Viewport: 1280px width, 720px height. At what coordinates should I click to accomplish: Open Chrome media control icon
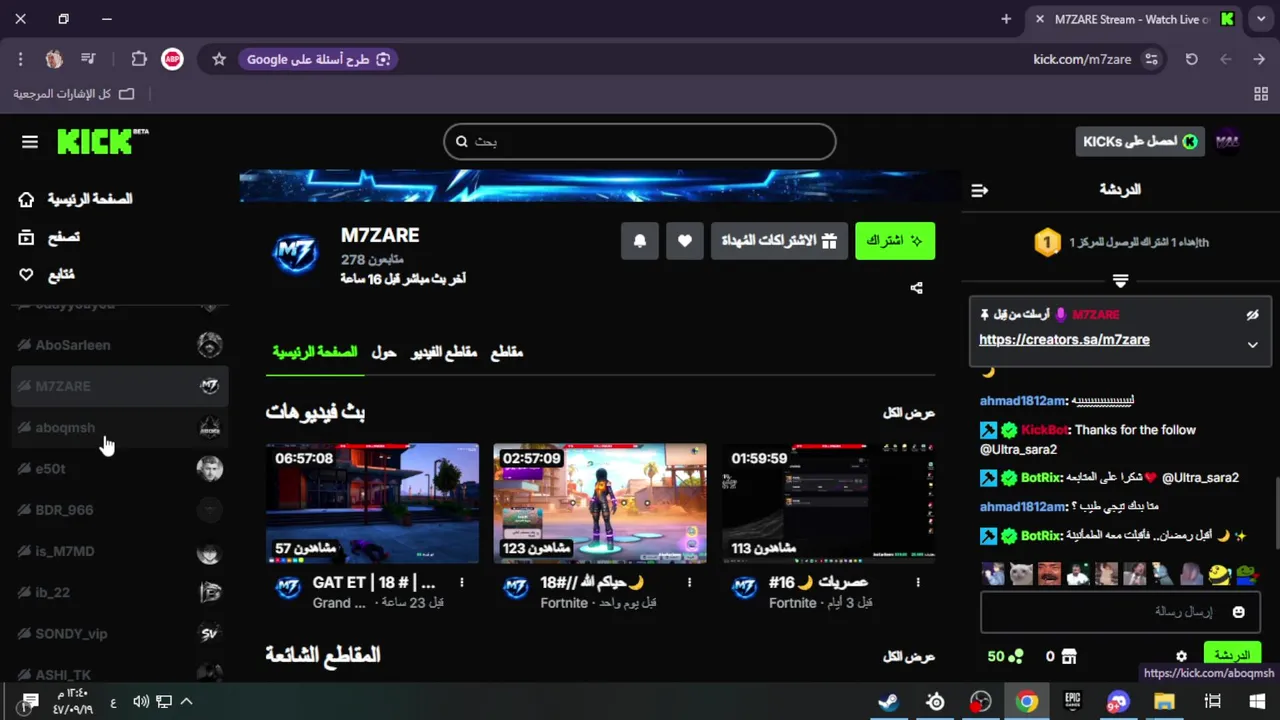coord(88,59)
